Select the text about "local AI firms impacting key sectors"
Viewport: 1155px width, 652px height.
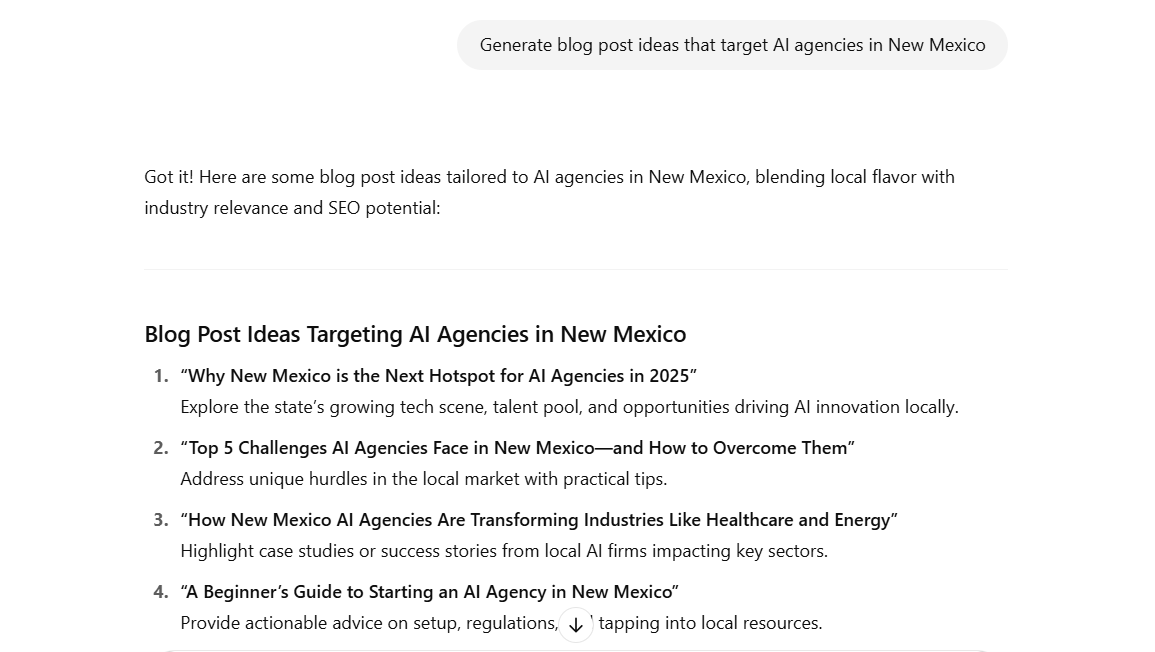click(503, 551)
